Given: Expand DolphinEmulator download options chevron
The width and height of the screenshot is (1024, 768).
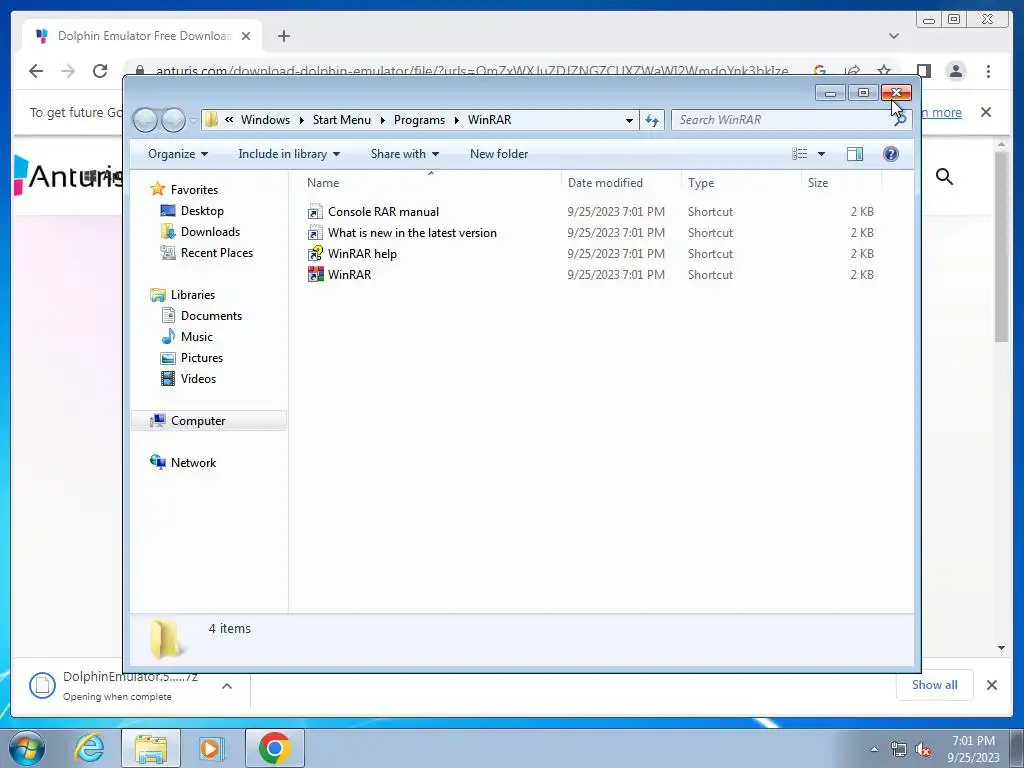Looking at the screenshot, I should (x=227, y=686).
